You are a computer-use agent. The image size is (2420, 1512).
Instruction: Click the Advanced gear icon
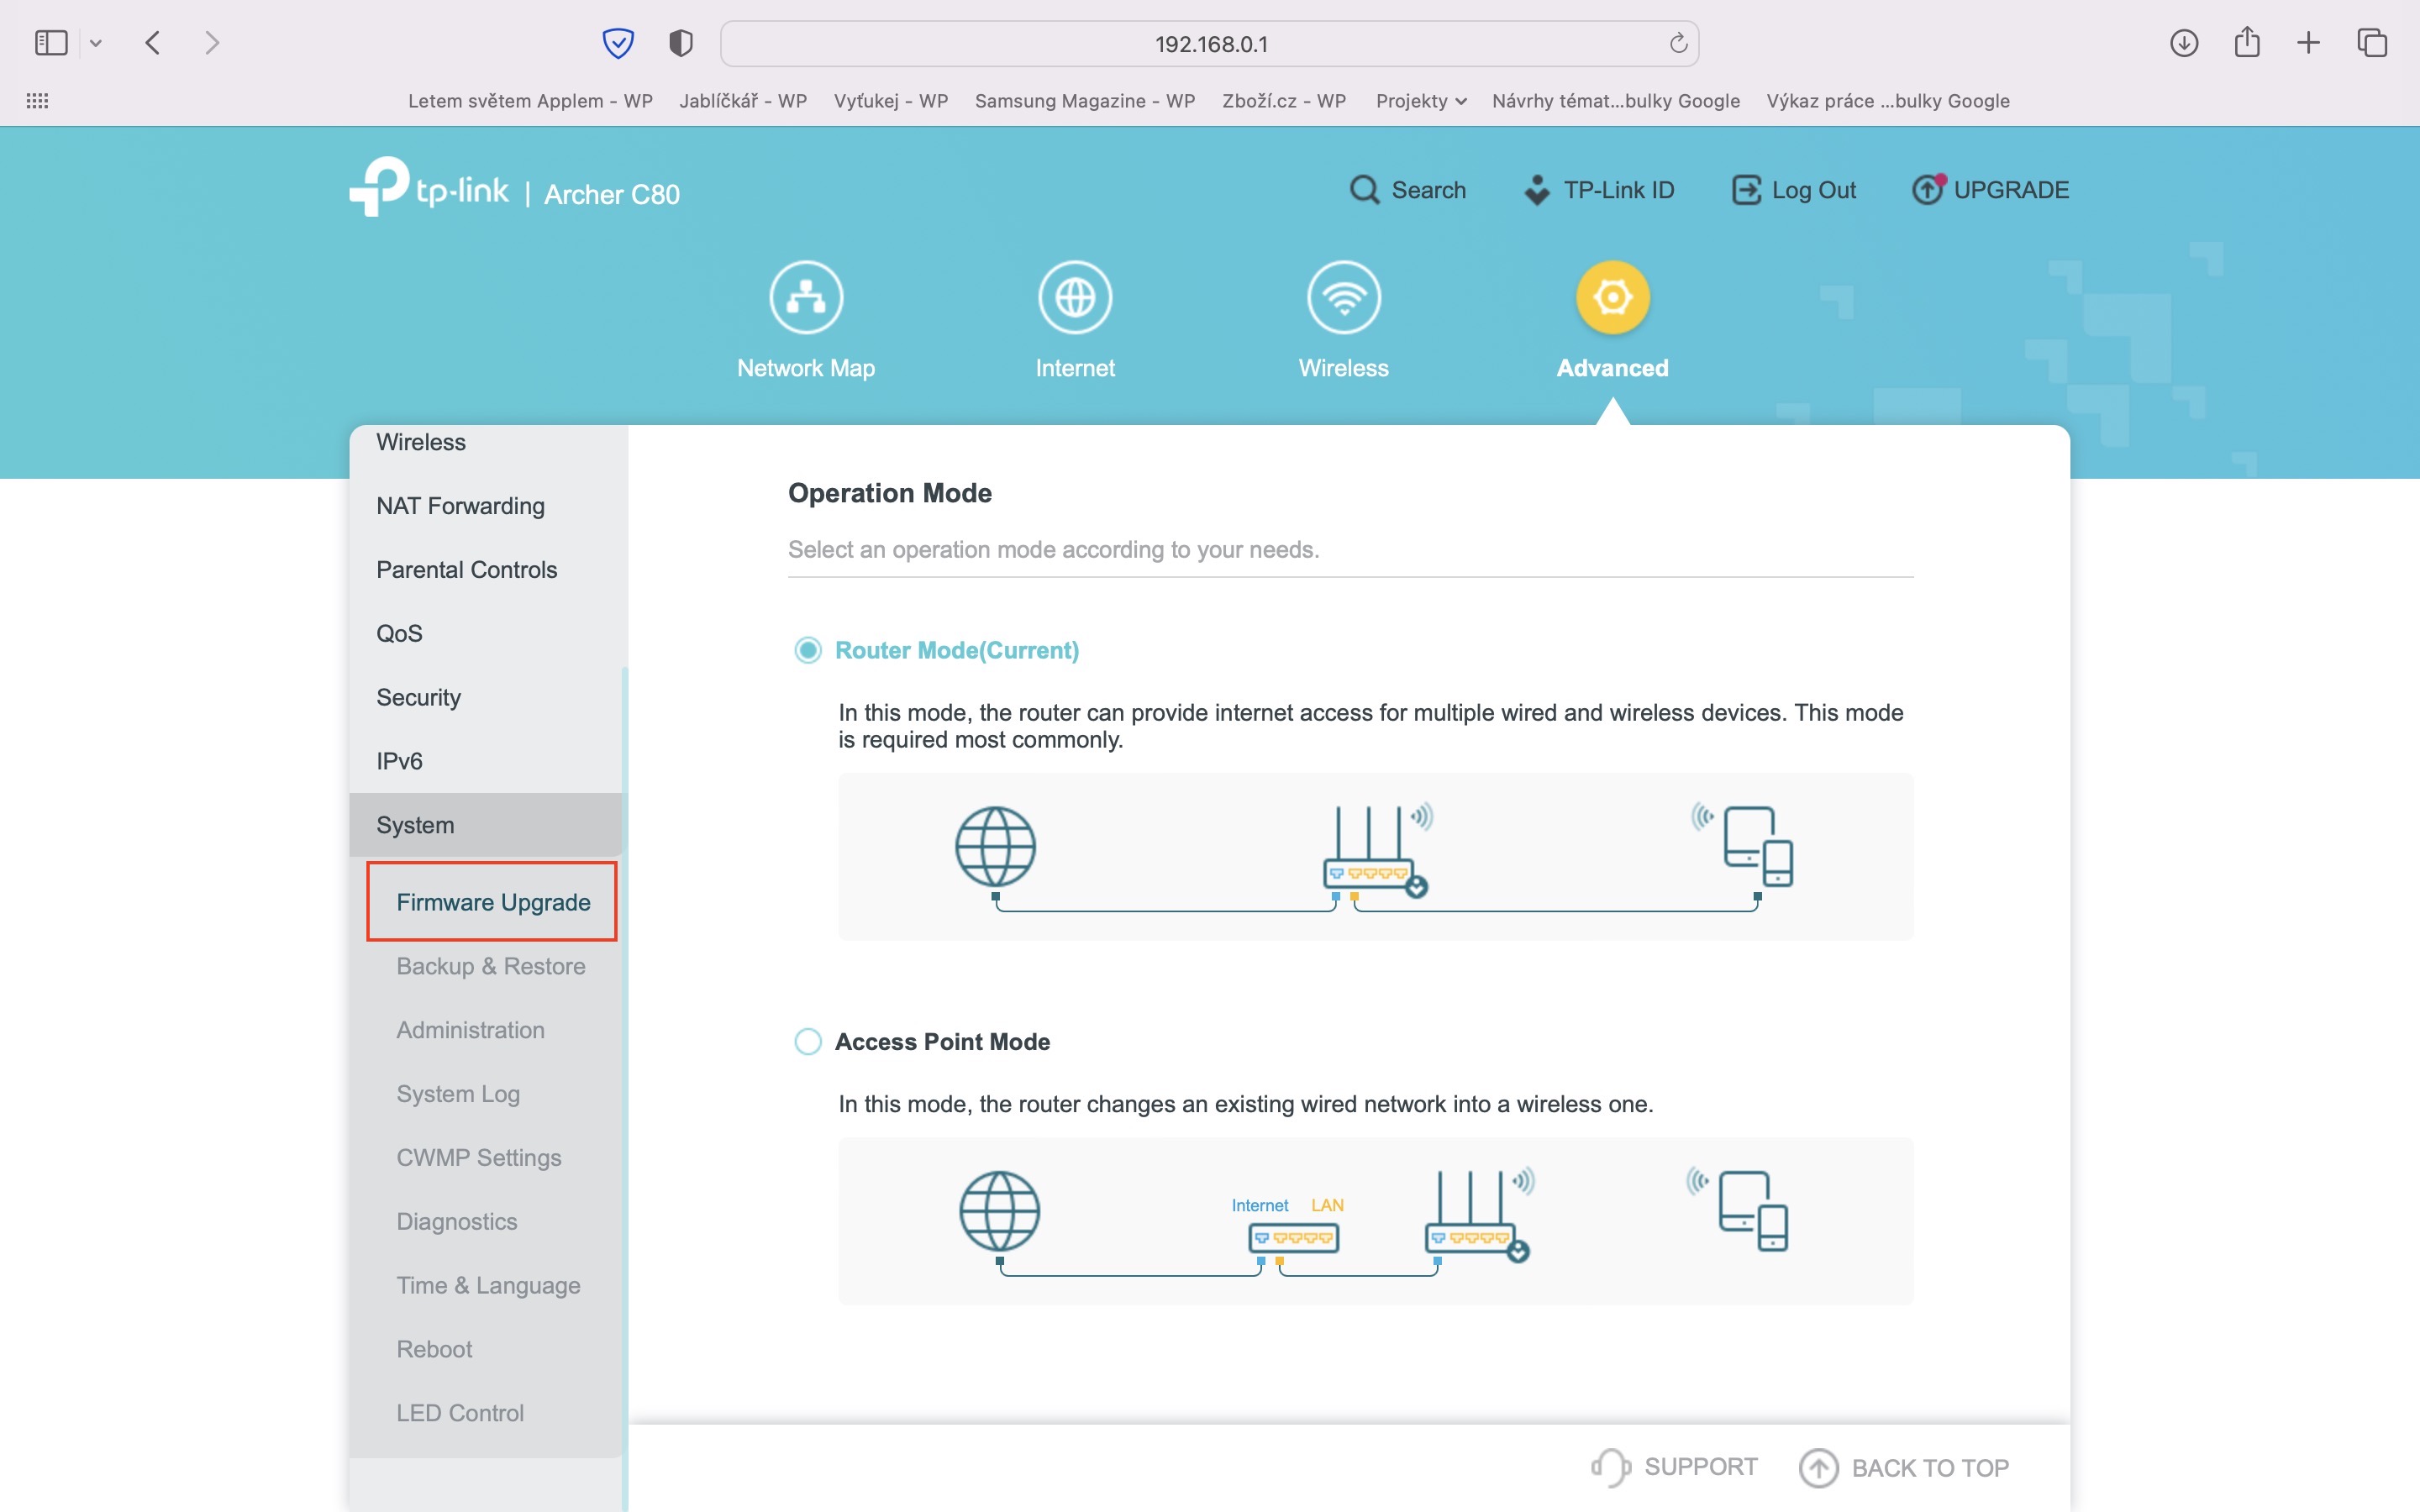[x=1612, y=298]
